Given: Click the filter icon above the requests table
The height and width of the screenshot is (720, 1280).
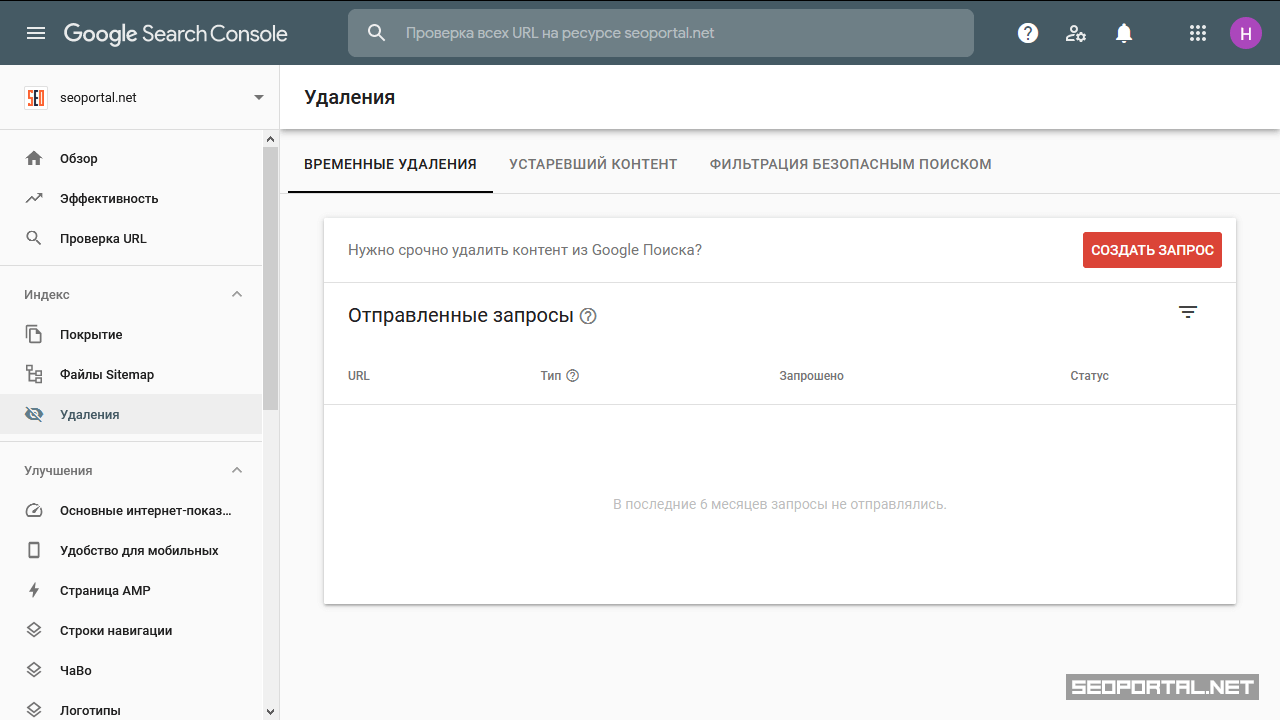Looking at the screenshot, I should [x=1188, y=312].
